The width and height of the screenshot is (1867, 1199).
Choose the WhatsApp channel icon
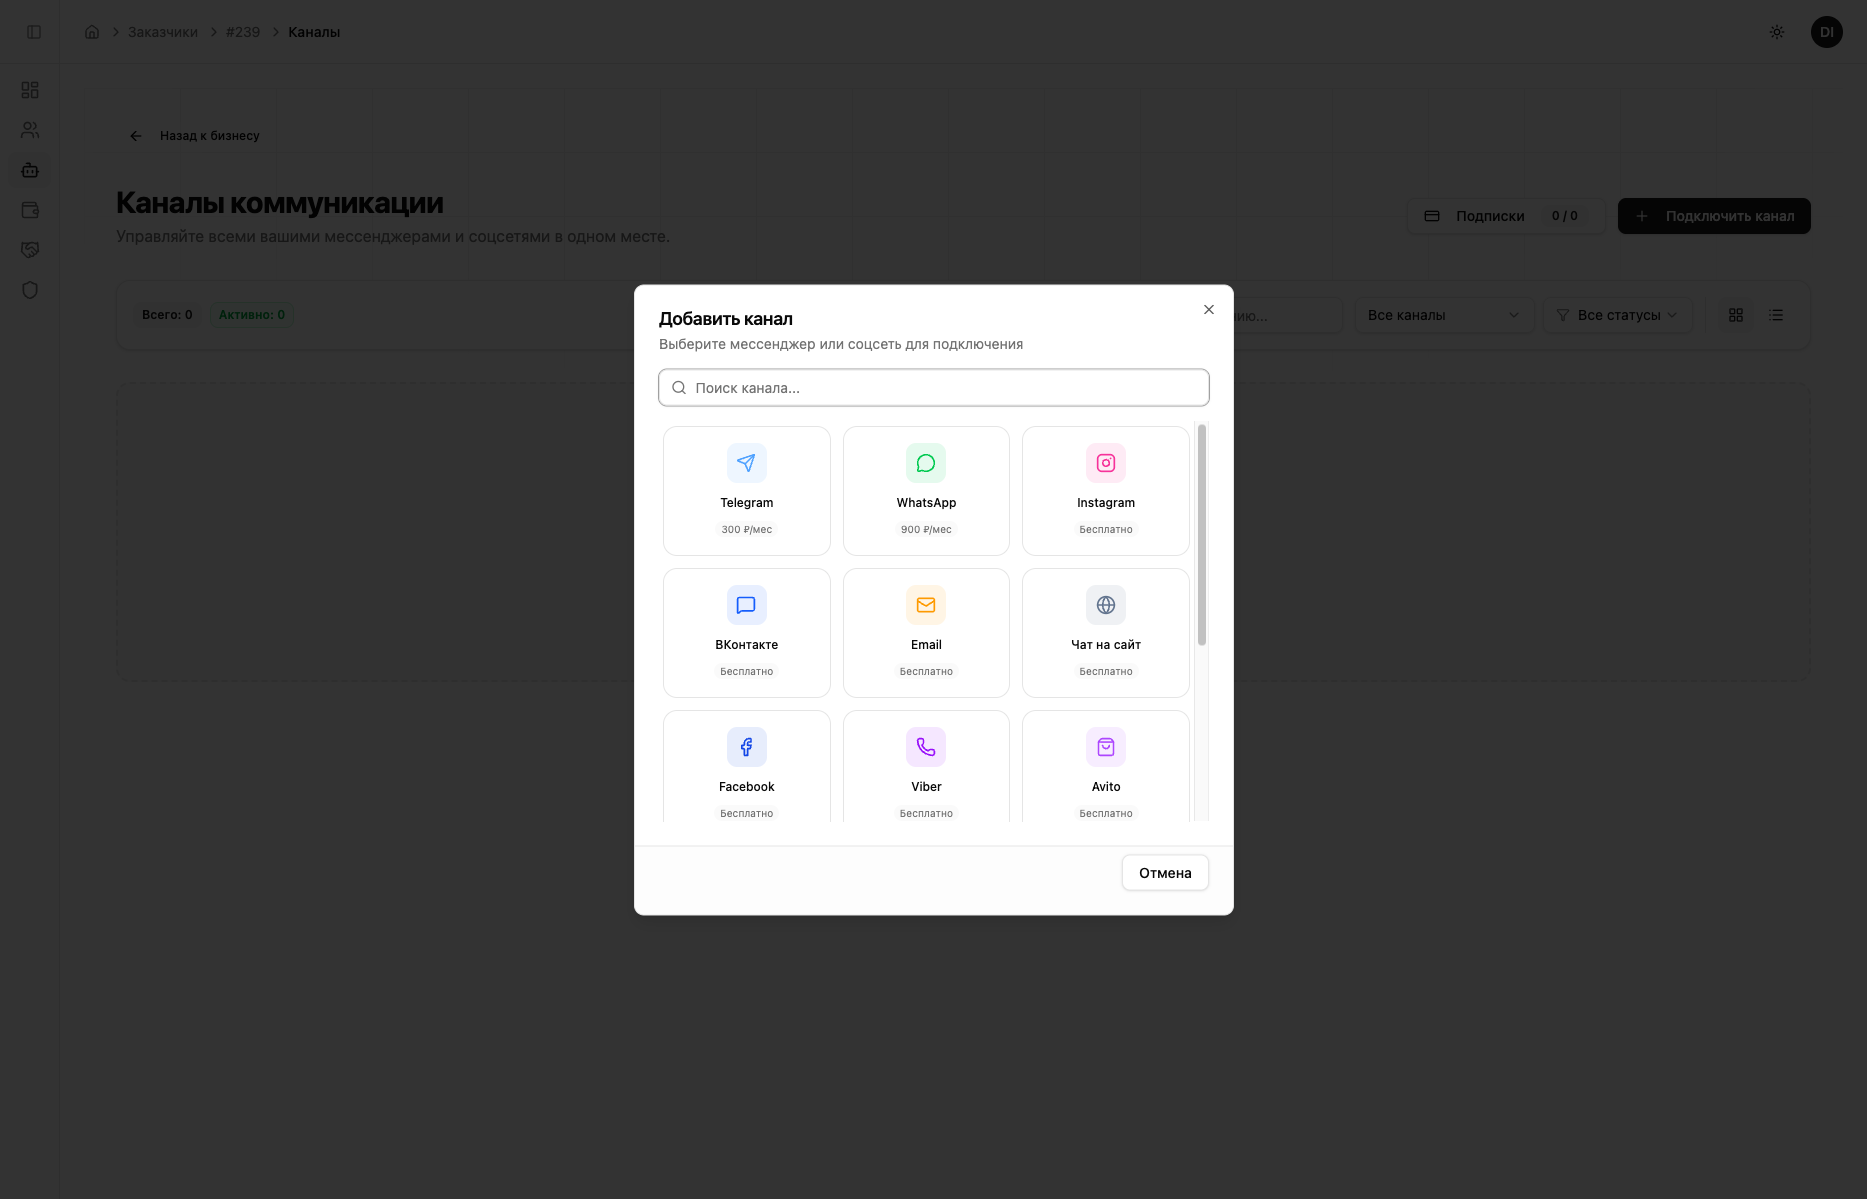coord(926,463)
